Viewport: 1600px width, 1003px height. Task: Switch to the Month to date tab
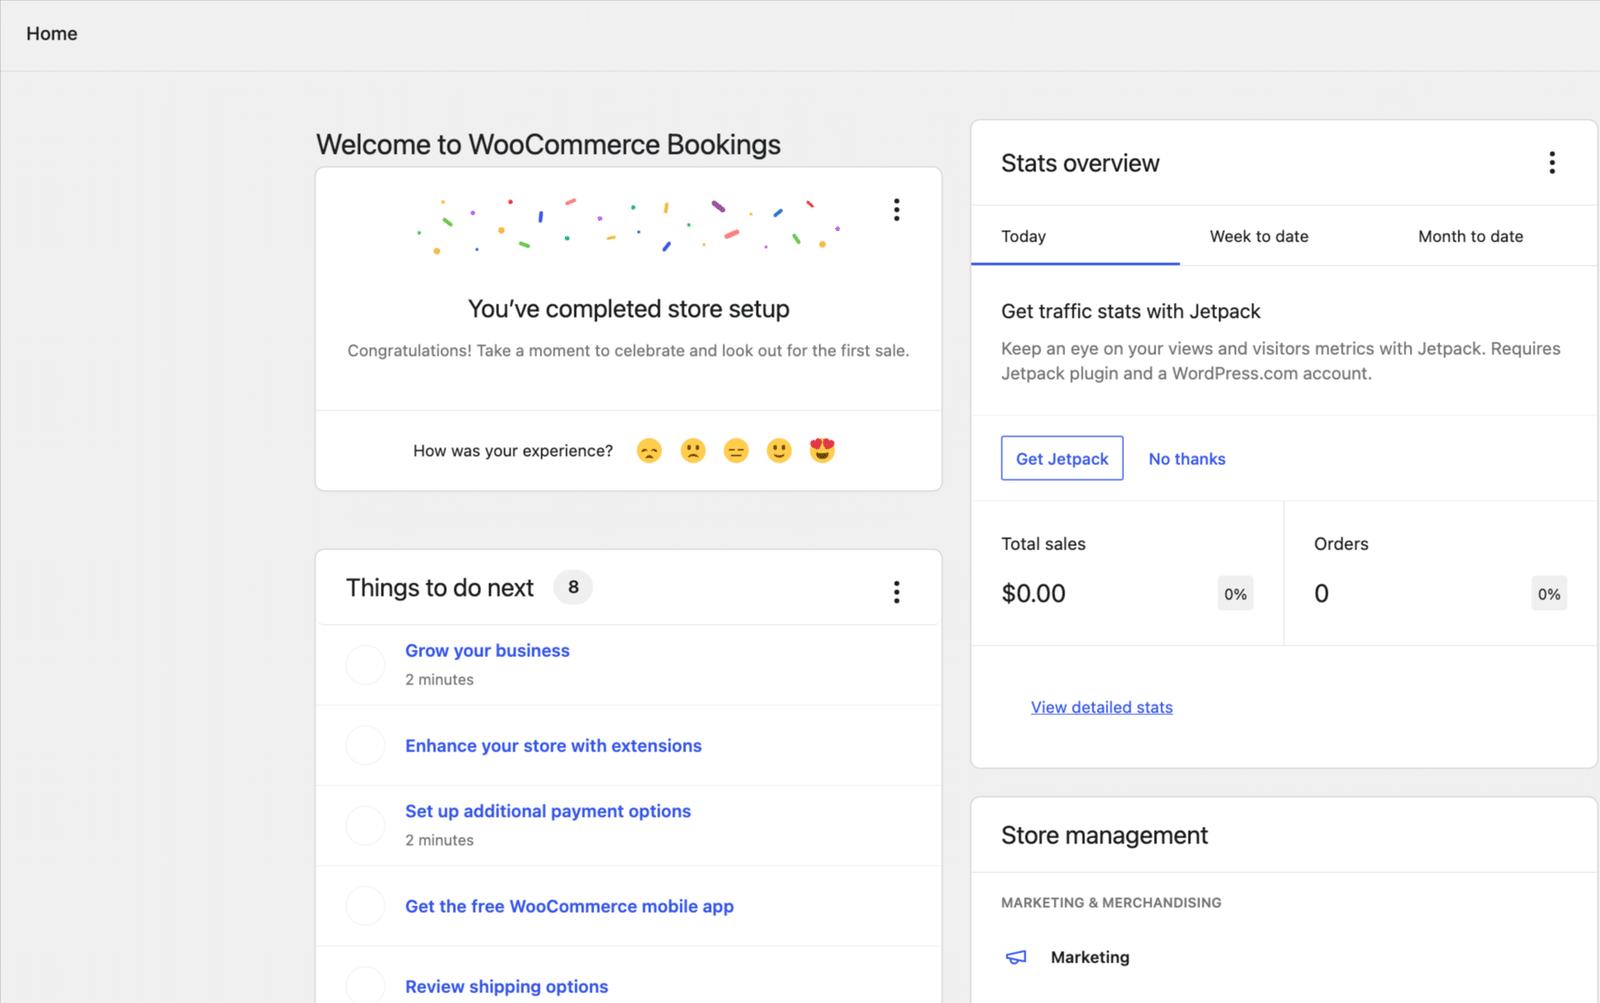pos(1492,237)
